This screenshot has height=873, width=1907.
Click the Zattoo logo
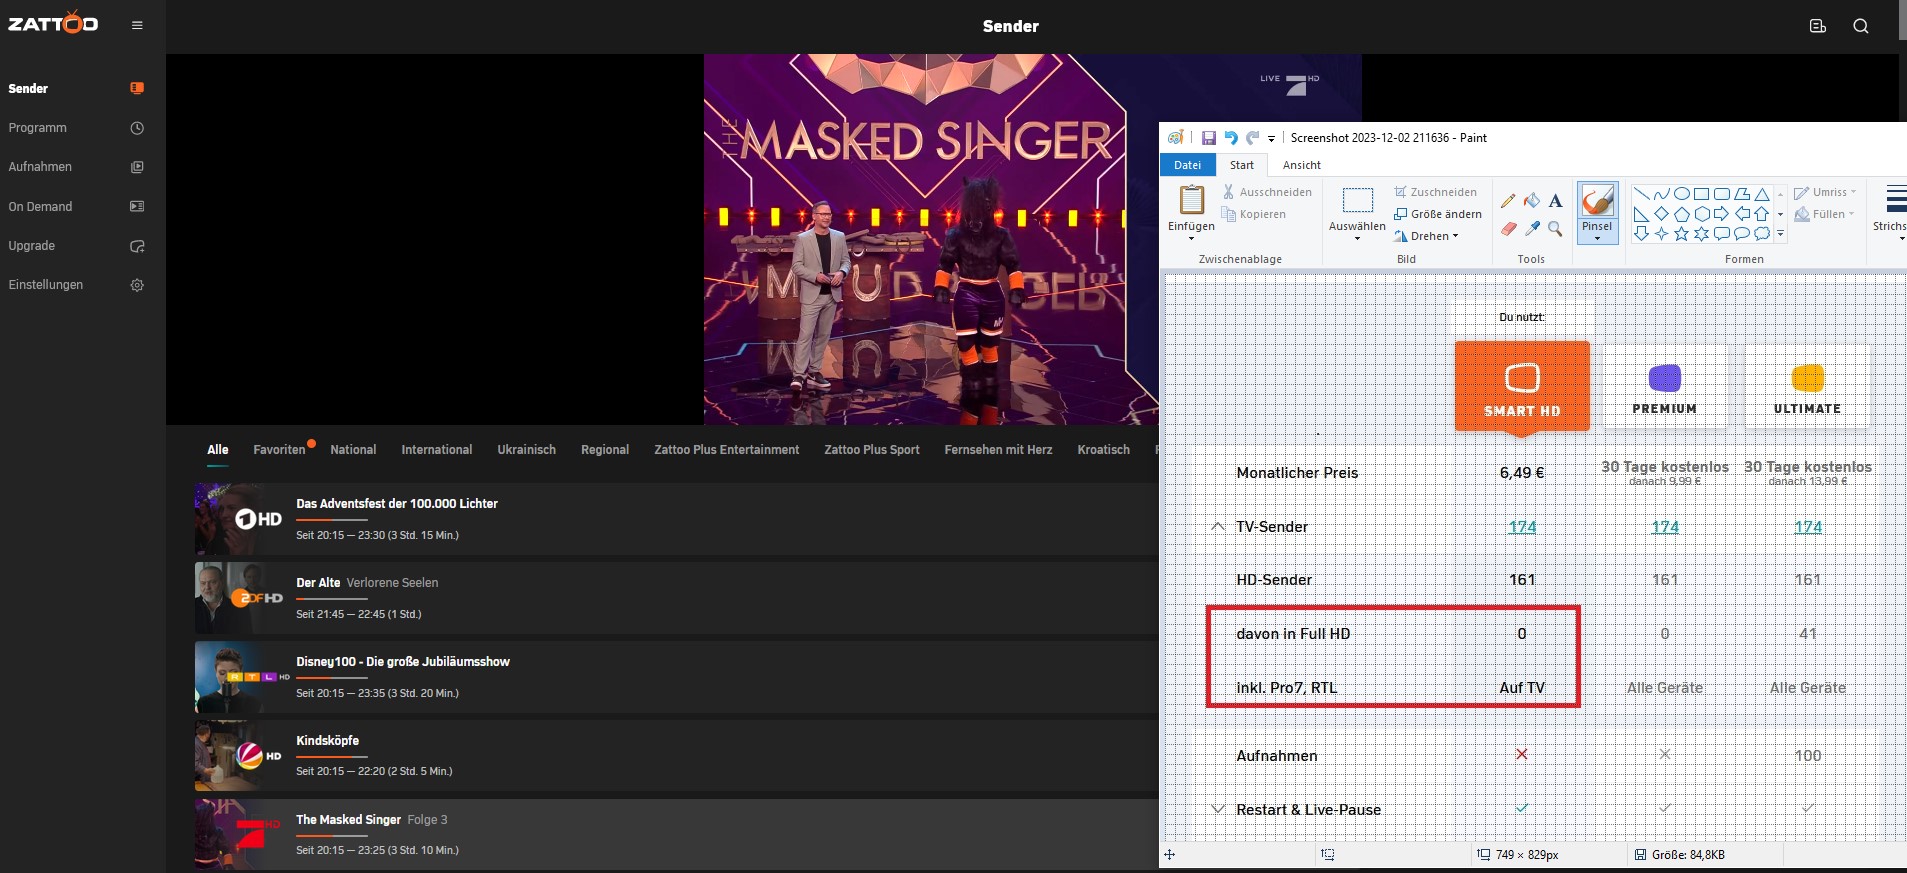(x=53, y=23)
